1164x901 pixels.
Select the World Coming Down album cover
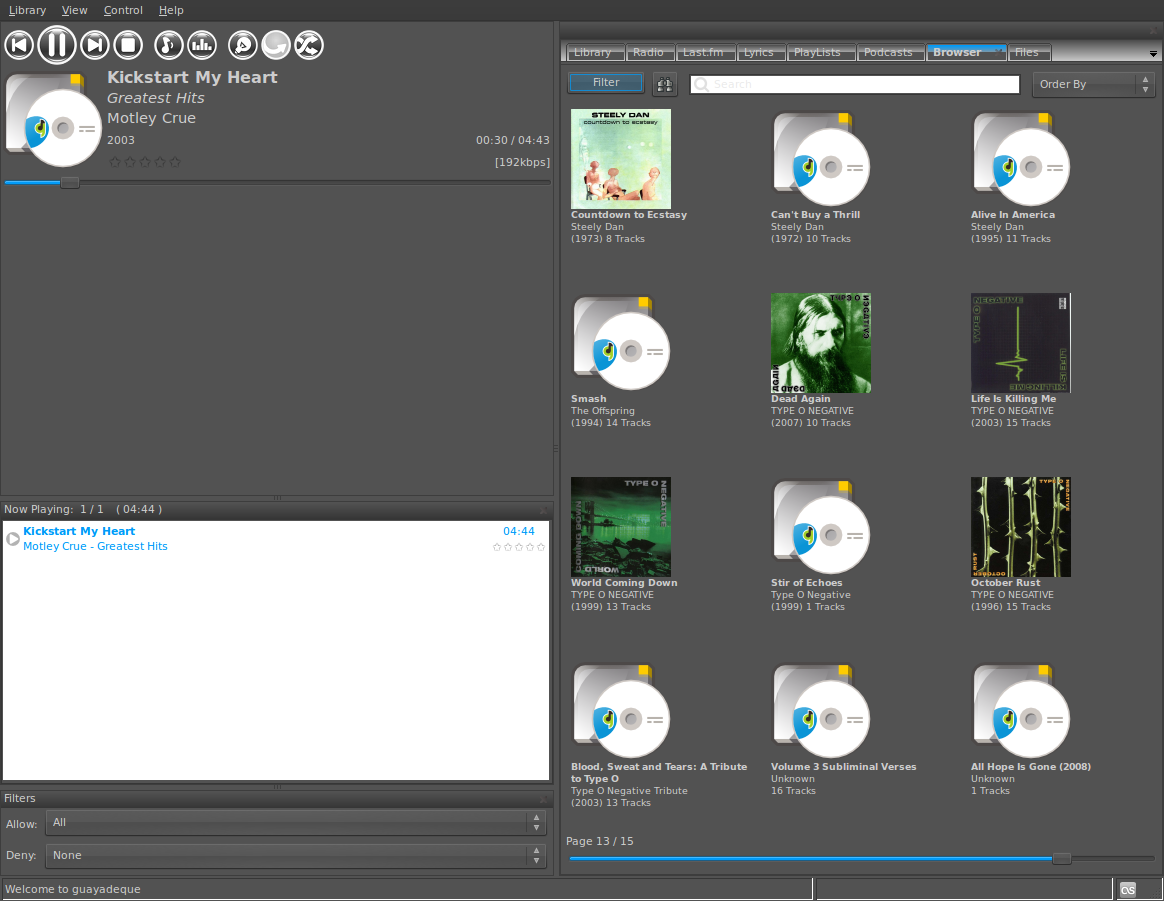click(x=620, y=526)
